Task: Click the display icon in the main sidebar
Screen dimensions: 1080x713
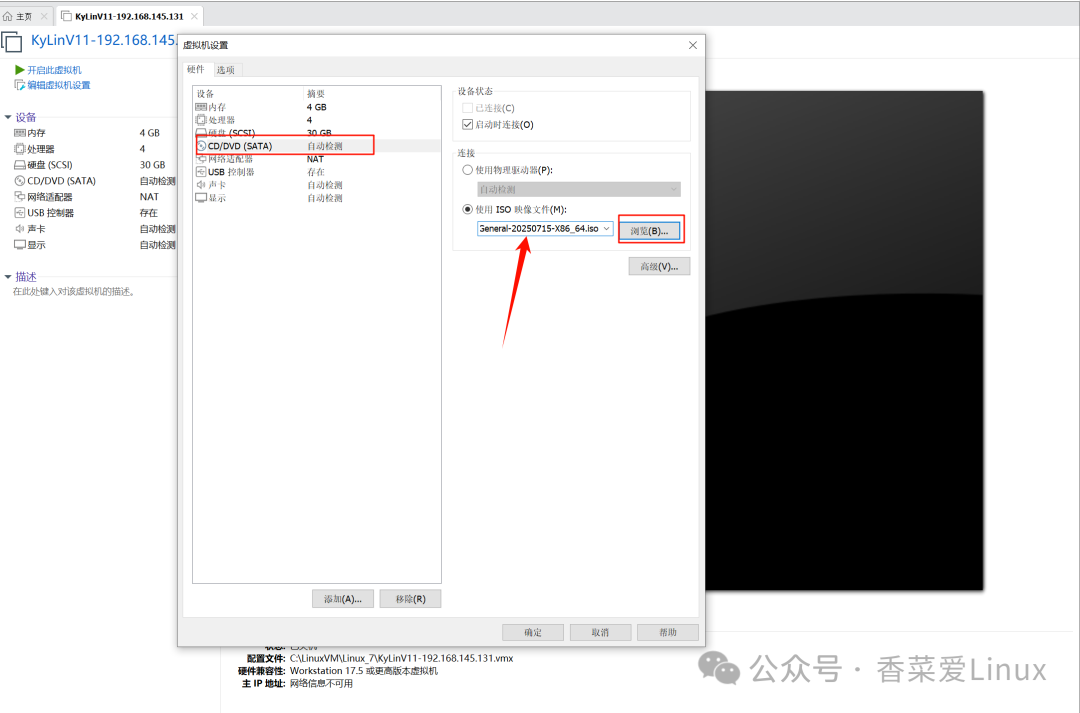Action: click(x=20, y=245)
